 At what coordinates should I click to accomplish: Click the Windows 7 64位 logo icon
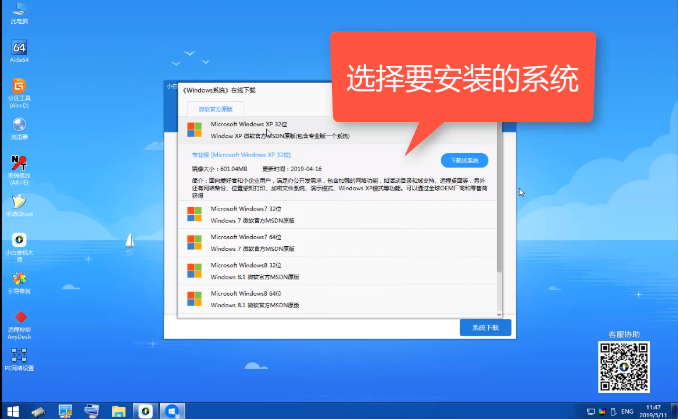point(194,241)
